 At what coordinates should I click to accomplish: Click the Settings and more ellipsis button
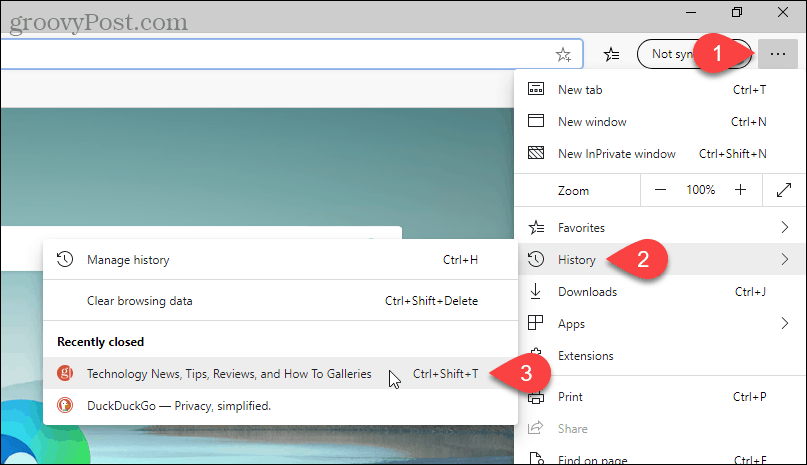pos(777,54)
